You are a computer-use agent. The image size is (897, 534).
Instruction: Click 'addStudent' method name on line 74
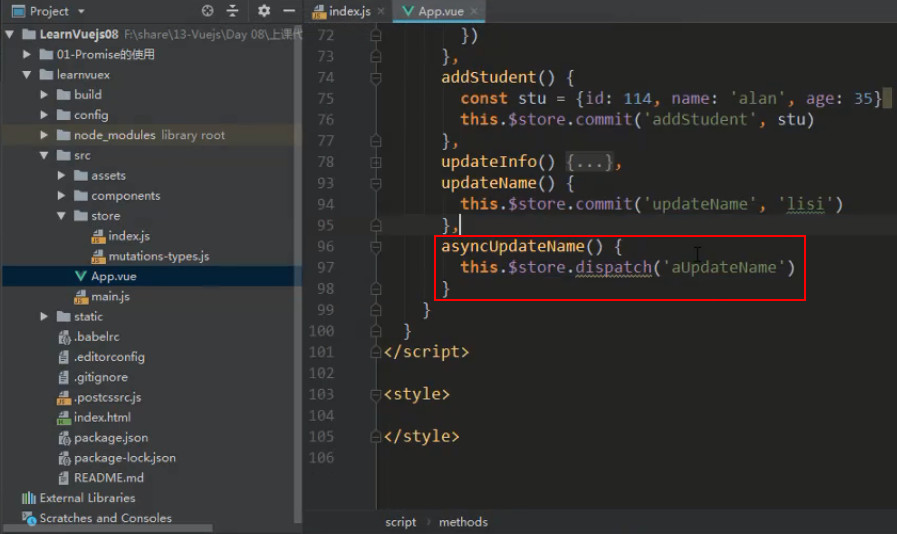point(489,77)
